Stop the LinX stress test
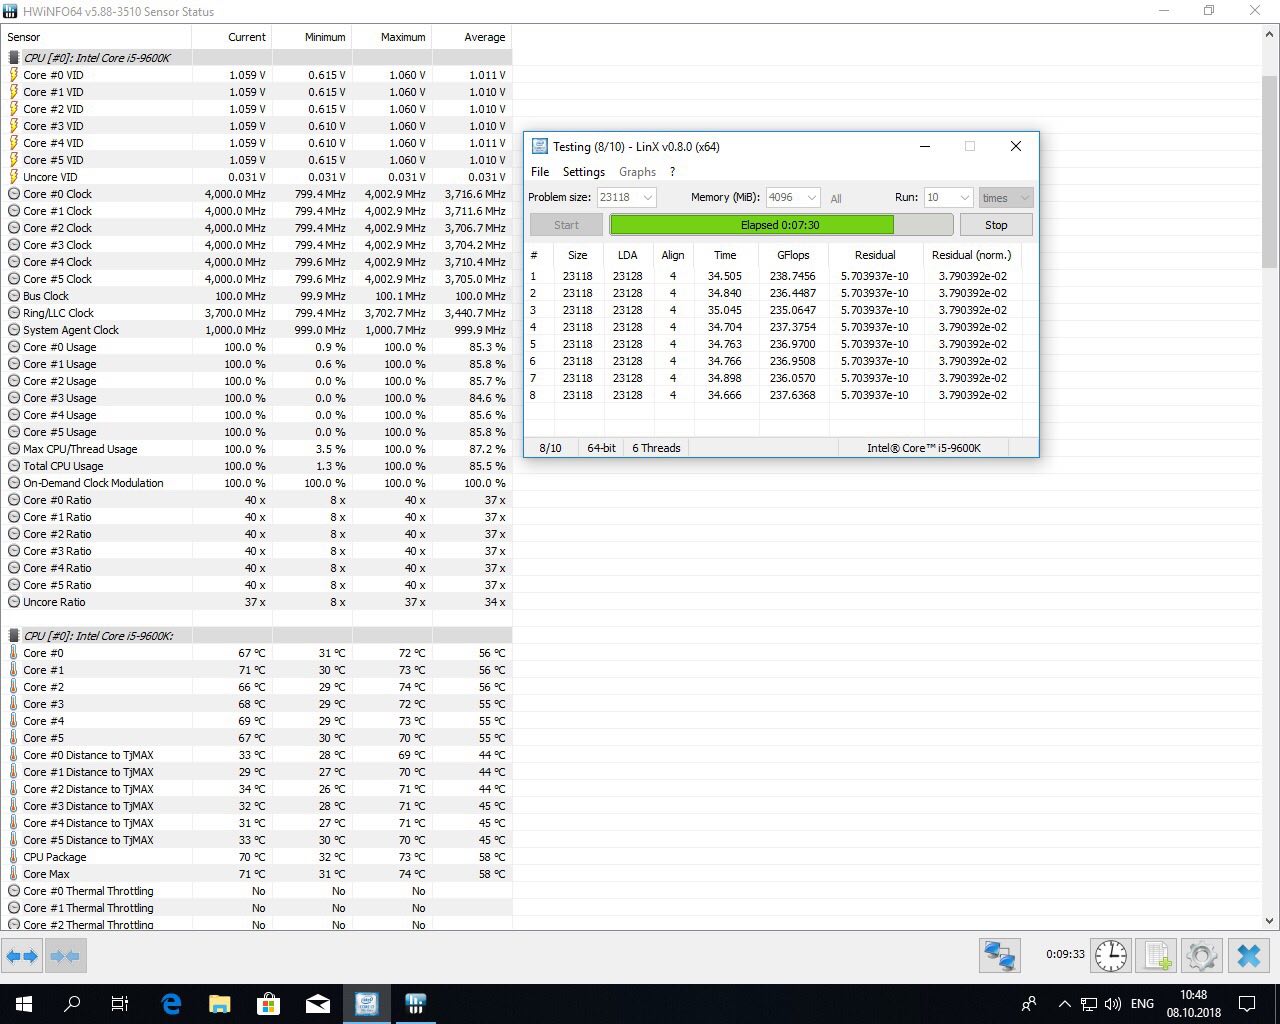Screen dimensions: 1280x1024 995,225
